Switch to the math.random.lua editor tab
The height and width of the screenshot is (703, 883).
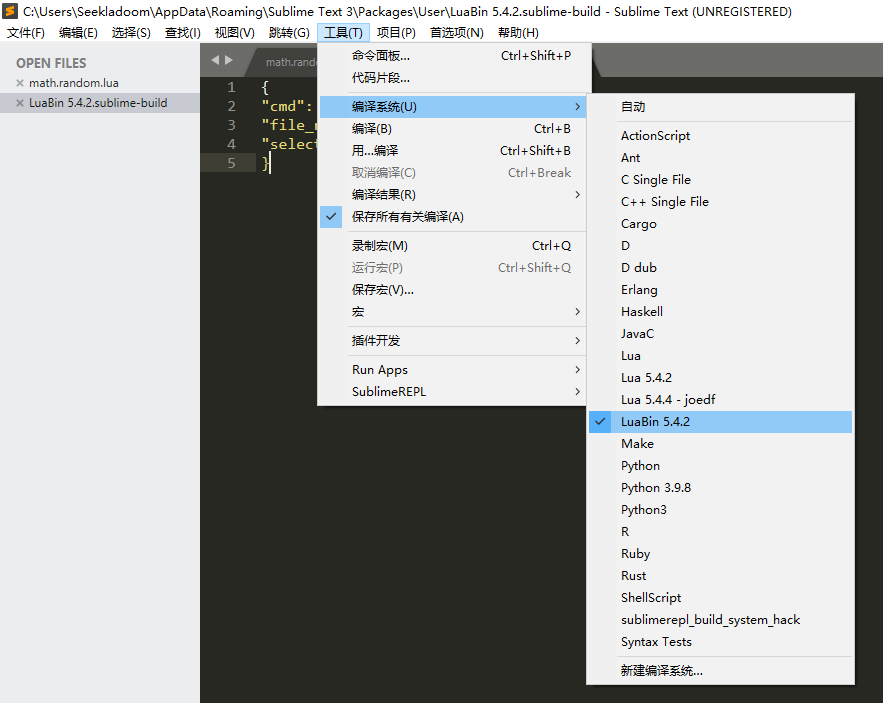pos(290,62)
